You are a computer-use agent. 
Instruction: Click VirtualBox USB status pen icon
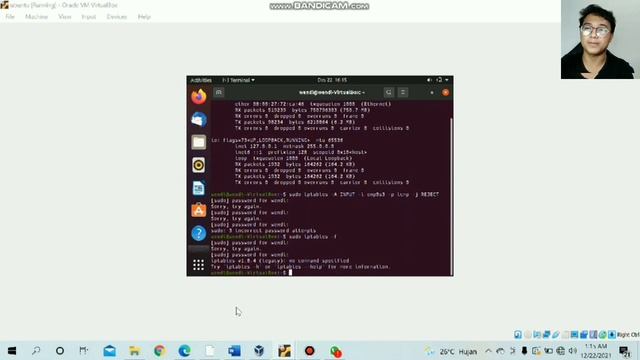[556, 334]
